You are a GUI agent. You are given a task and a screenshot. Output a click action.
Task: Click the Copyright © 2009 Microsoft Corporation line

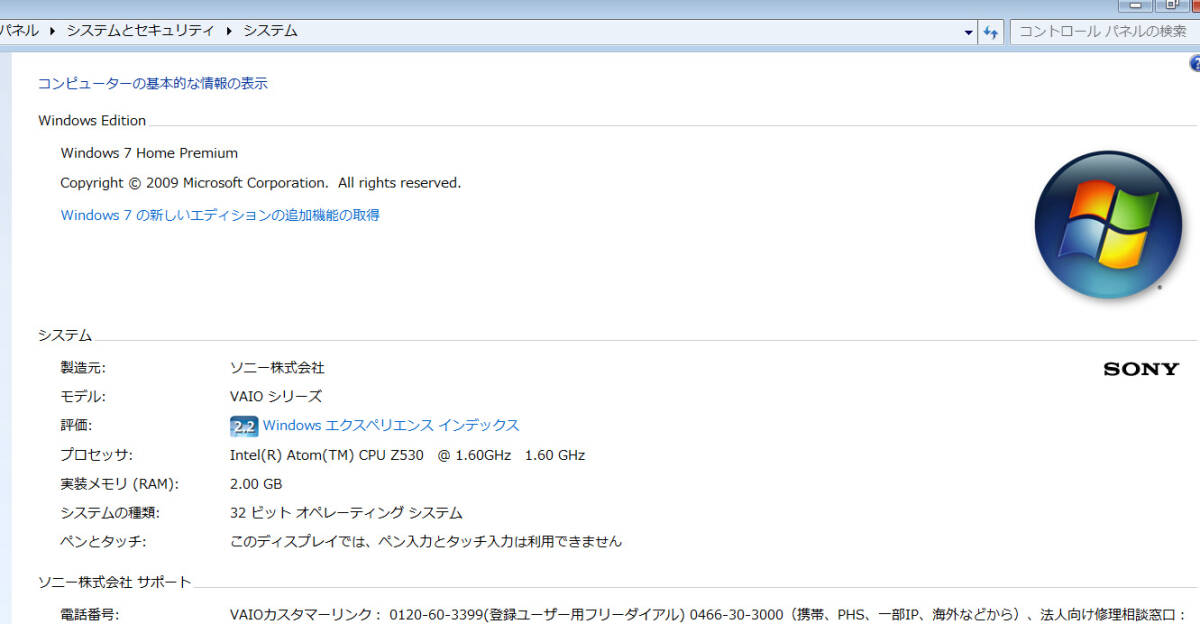[260, 183]
